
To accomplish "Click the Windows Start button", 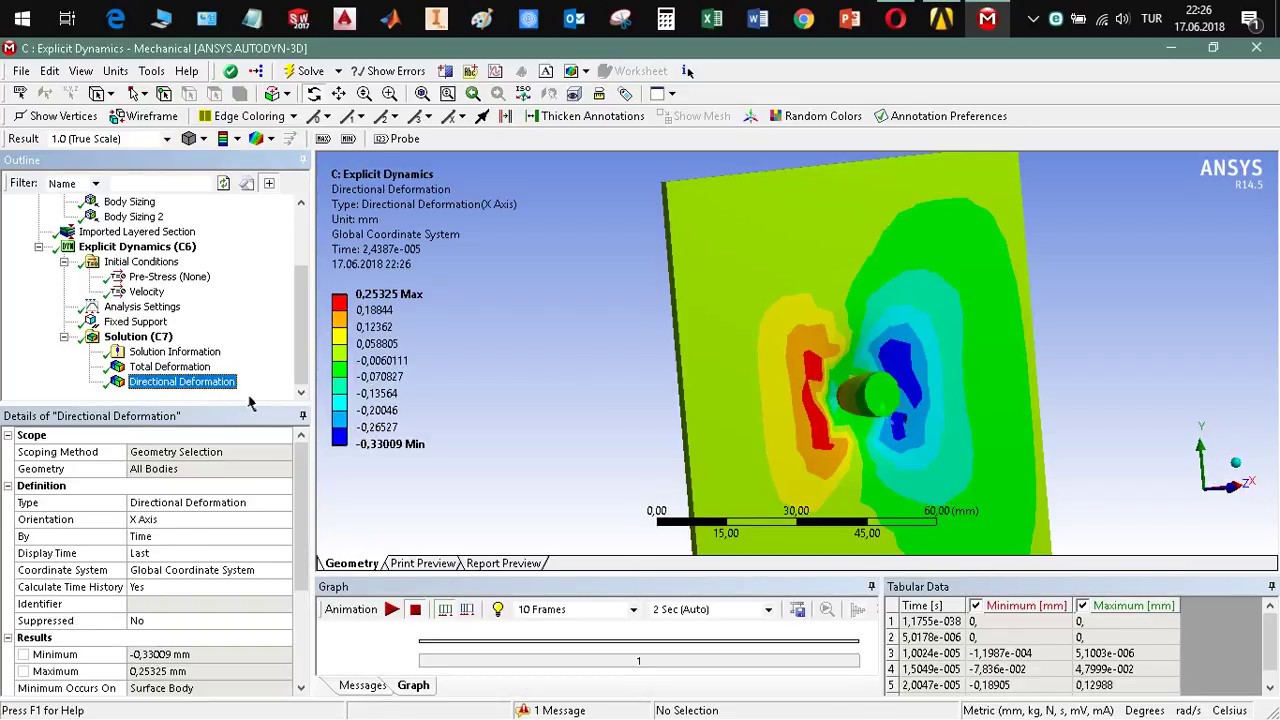I will 22,18.
